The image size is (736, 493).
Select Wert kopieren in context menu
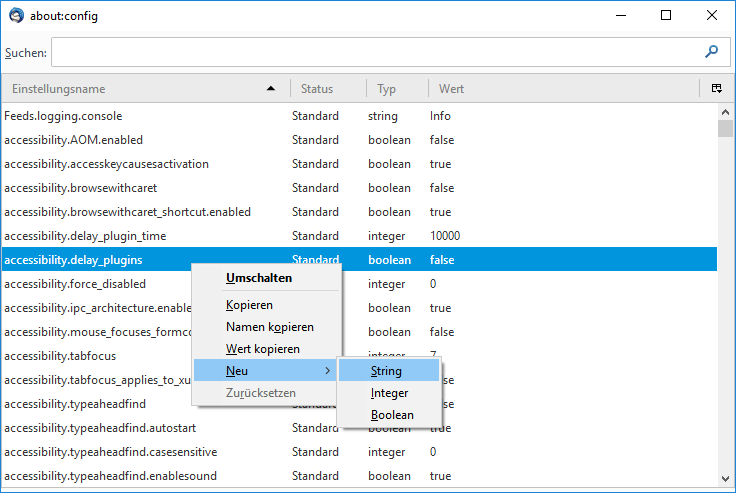(x=262, y=349)
